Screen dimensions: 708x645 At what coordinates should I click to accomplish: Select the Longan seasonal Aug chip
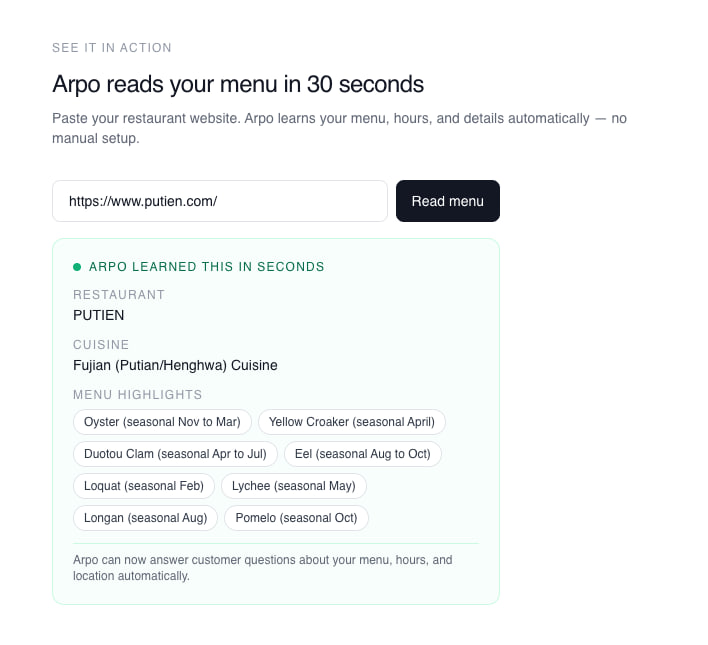tap(145, 518)
